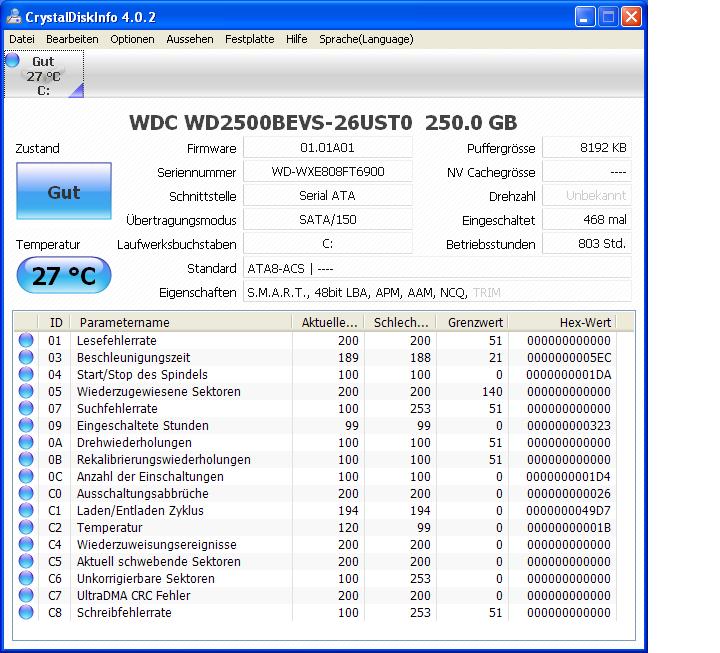The image size is (720, 653).
Task: Select the UltraDMA CRC Fehler row name
Action: tap(134, 596)
